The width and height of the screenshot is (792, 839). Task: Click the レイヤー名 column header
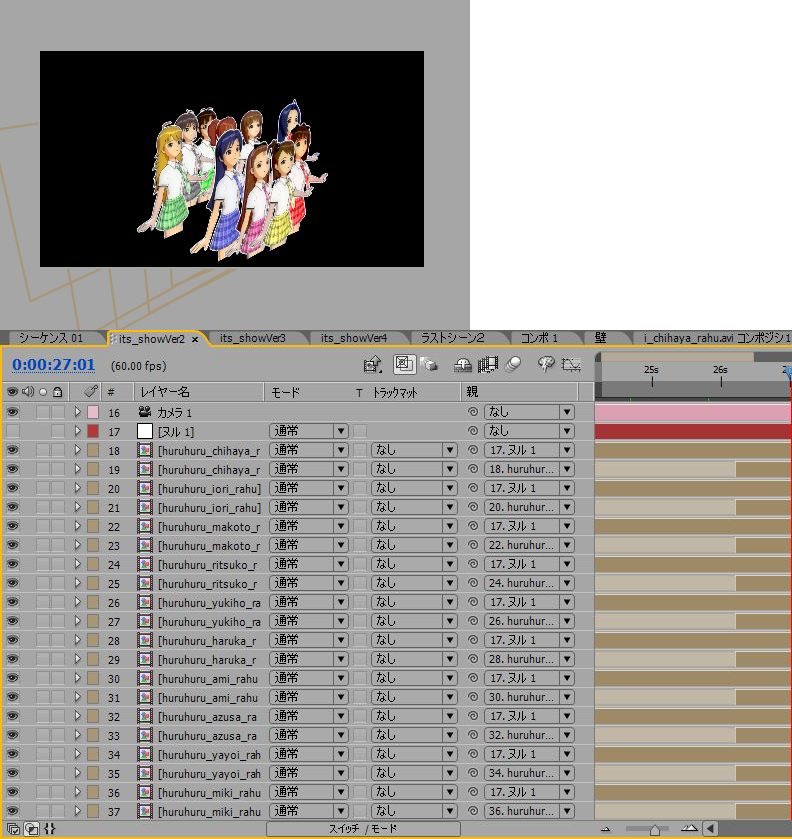pos(165,392)
